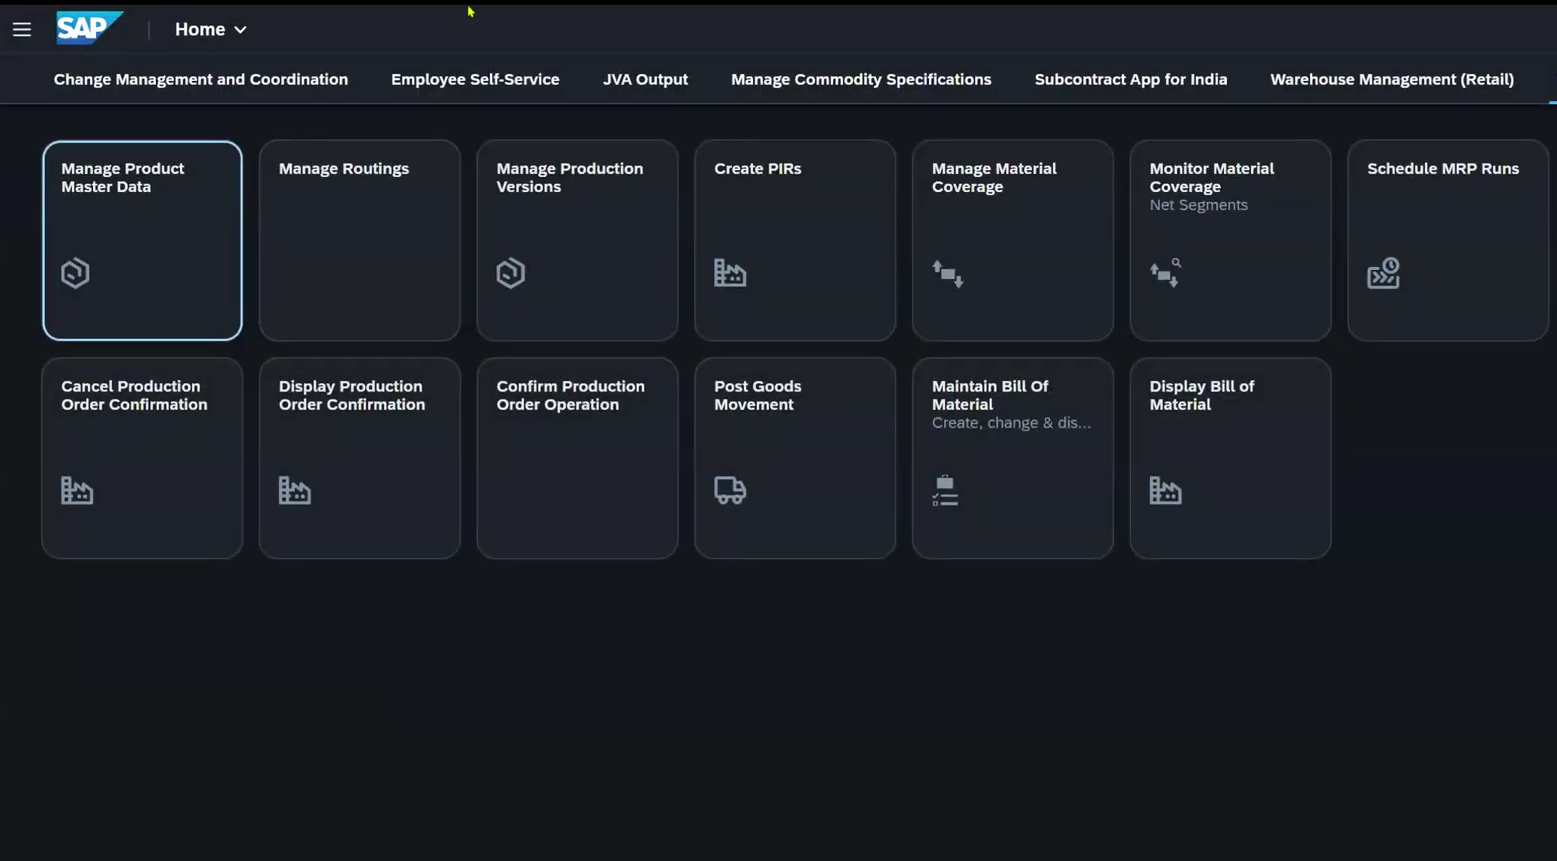The image size is (1557, 861).
Task: Click the Monitor Material Coverage tile icon
Action: (x=1166, y=273)
